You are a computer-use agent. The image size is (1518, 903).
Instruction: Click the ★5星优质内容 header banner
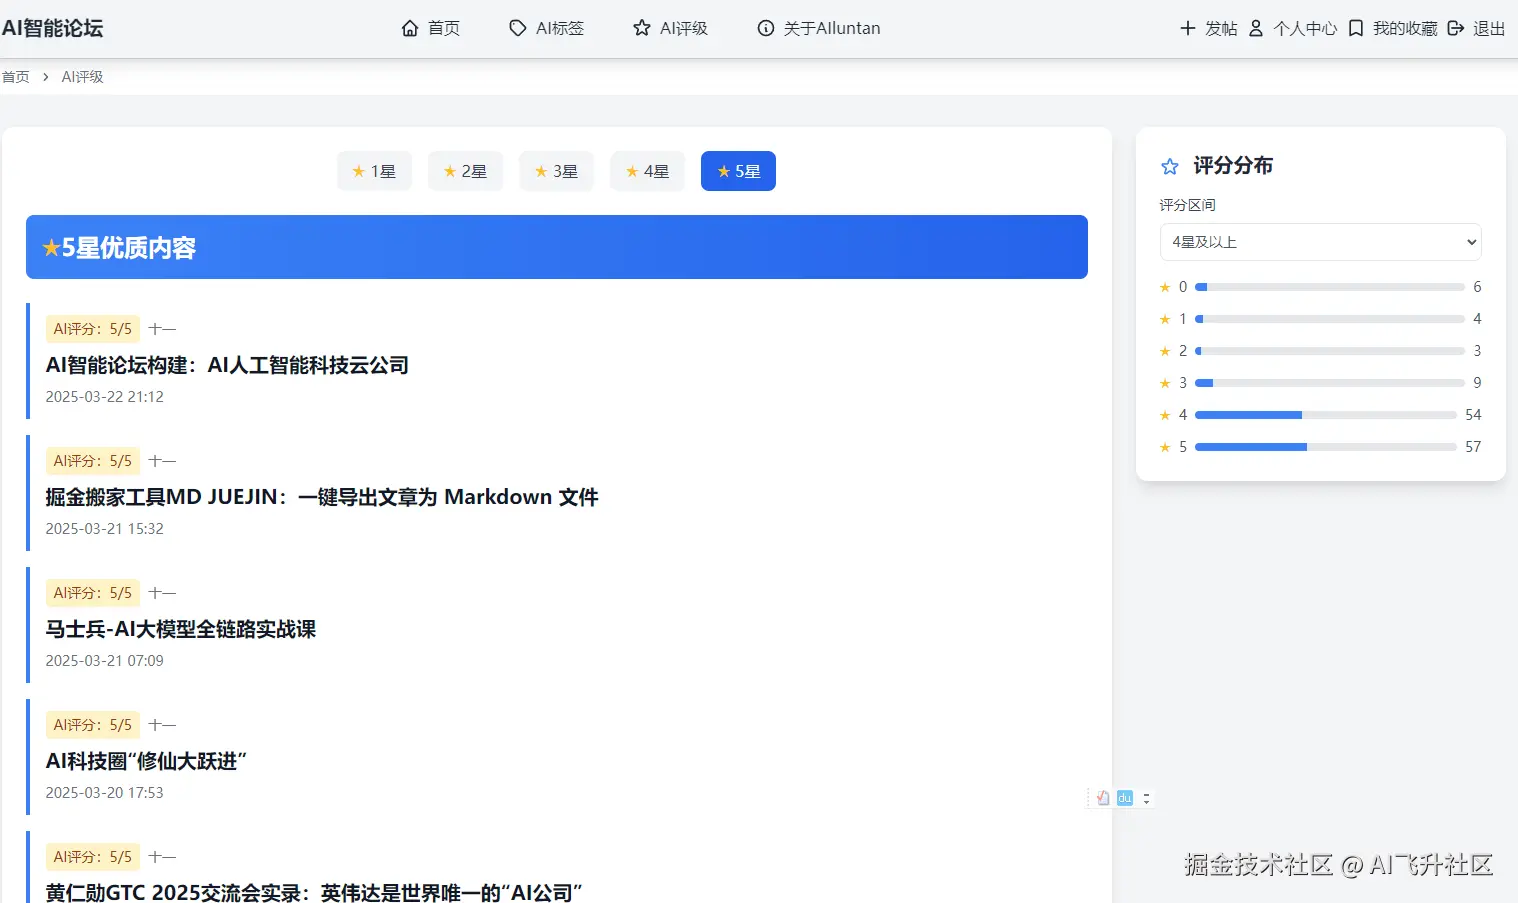tap(557, 247)
